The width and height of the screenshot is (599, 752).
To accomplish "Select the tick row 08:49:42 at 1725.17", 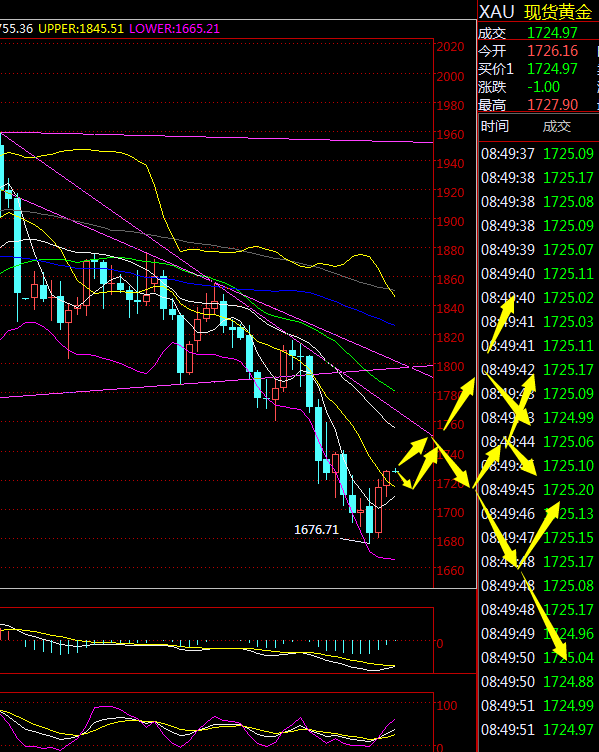I will coord(538,369).
